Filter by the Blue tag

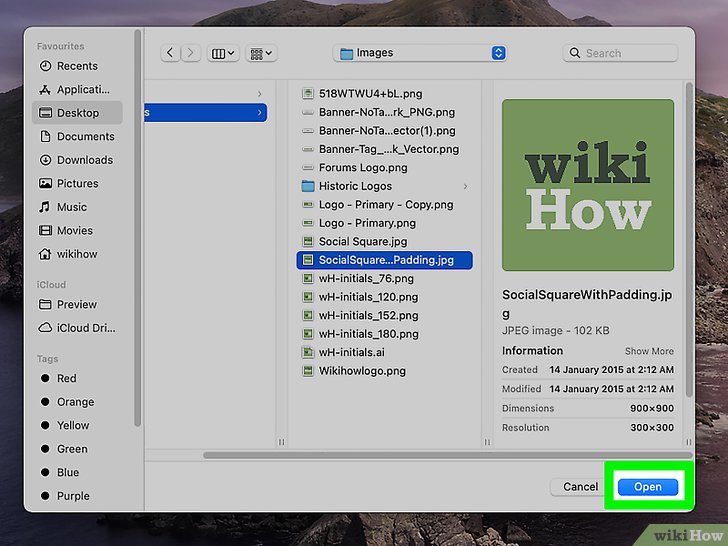click(x=67, y=473)
